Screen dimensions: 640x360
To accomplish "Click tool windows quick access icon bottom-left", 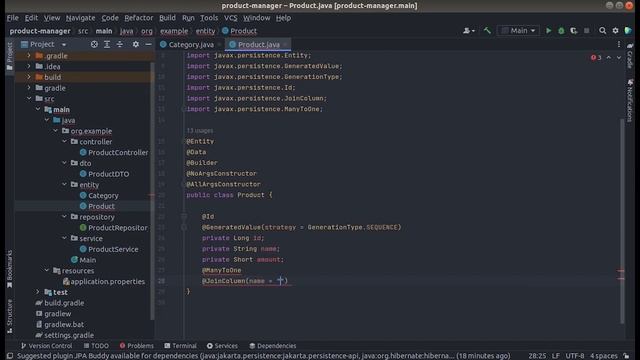I will click(x=10, y=356).
